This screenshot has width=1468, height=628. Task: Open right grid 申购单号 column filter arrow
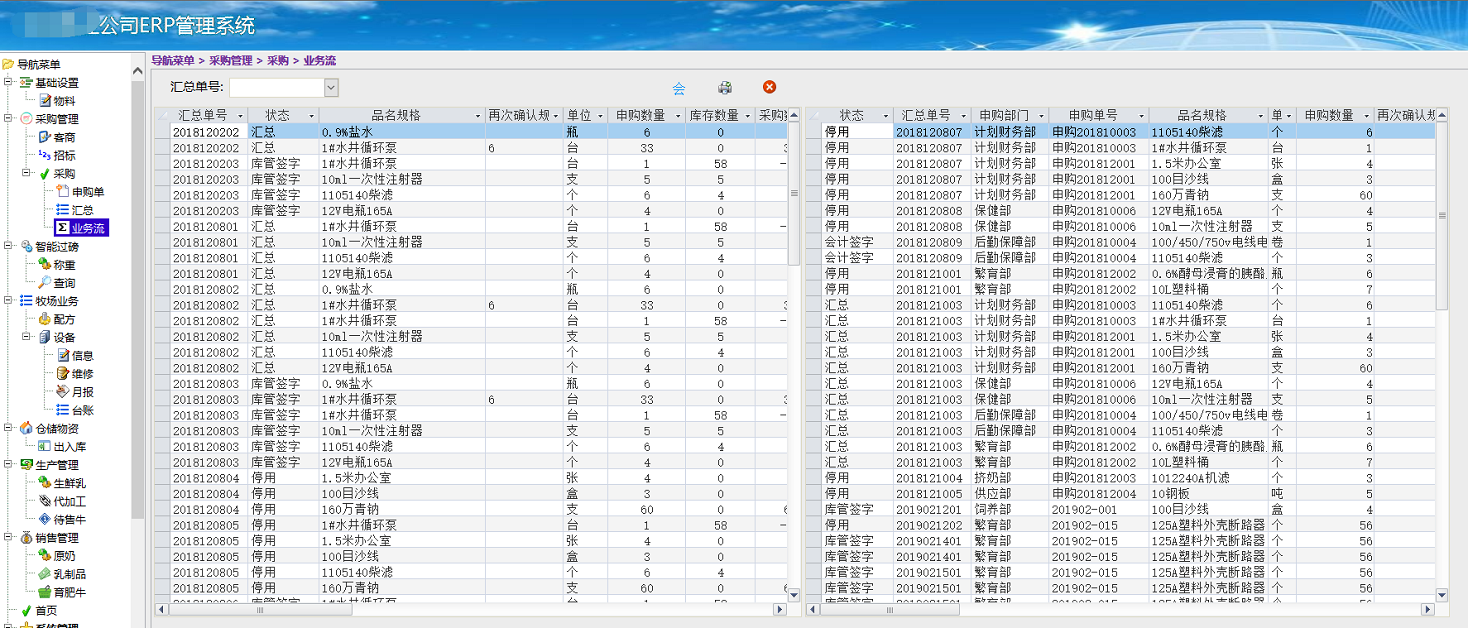[1141, 116]
